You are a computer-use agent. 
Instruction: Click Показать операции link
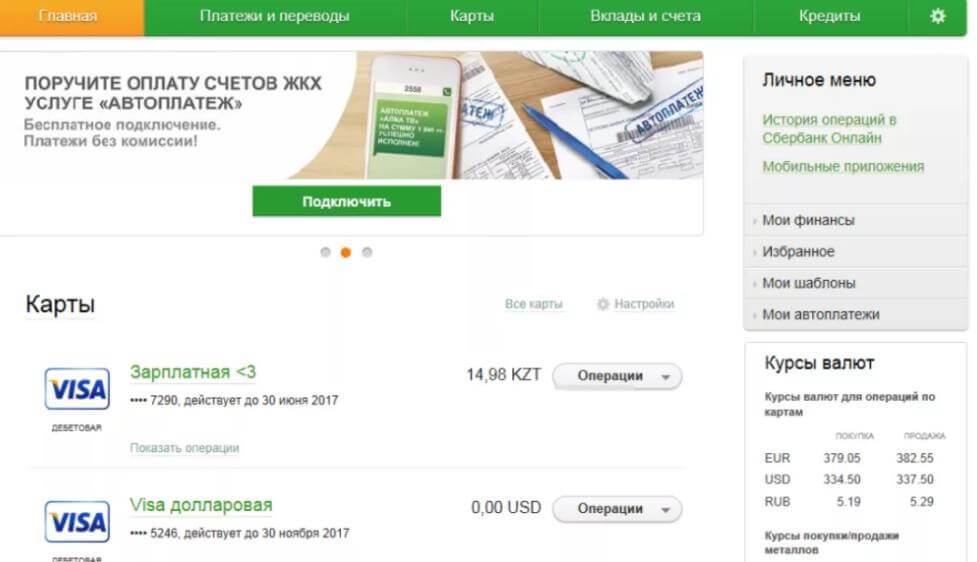click(x=184, y=448)
